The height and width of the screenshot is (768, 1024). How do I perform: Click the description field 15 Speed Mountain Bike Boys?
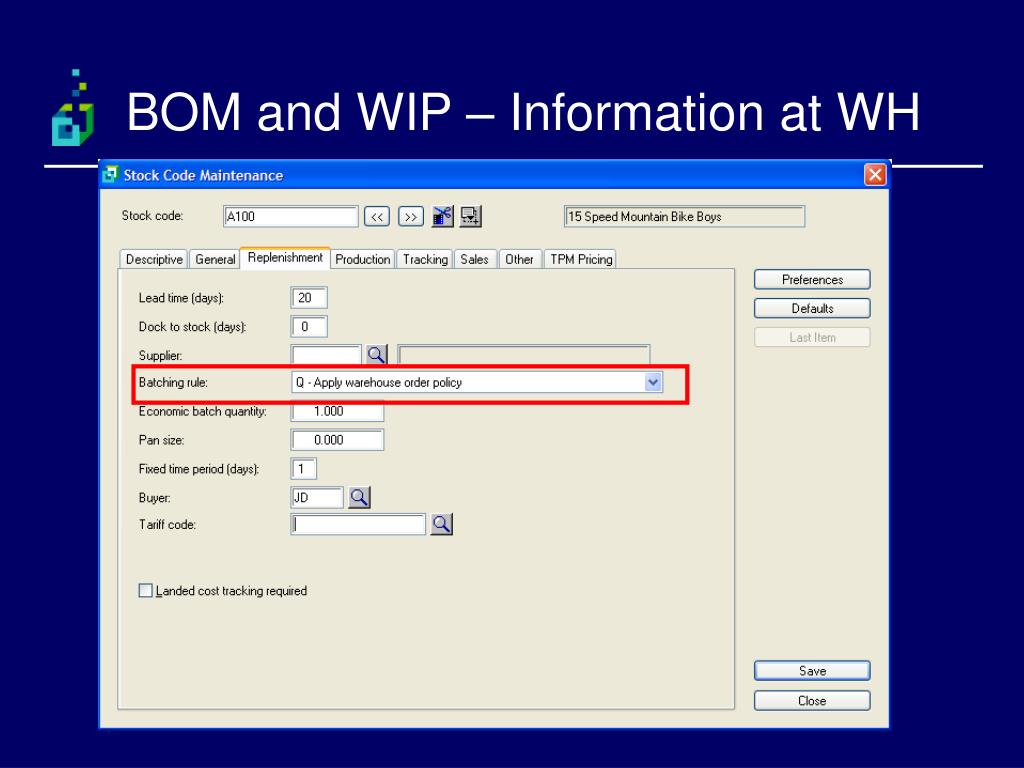pos(684,217)
